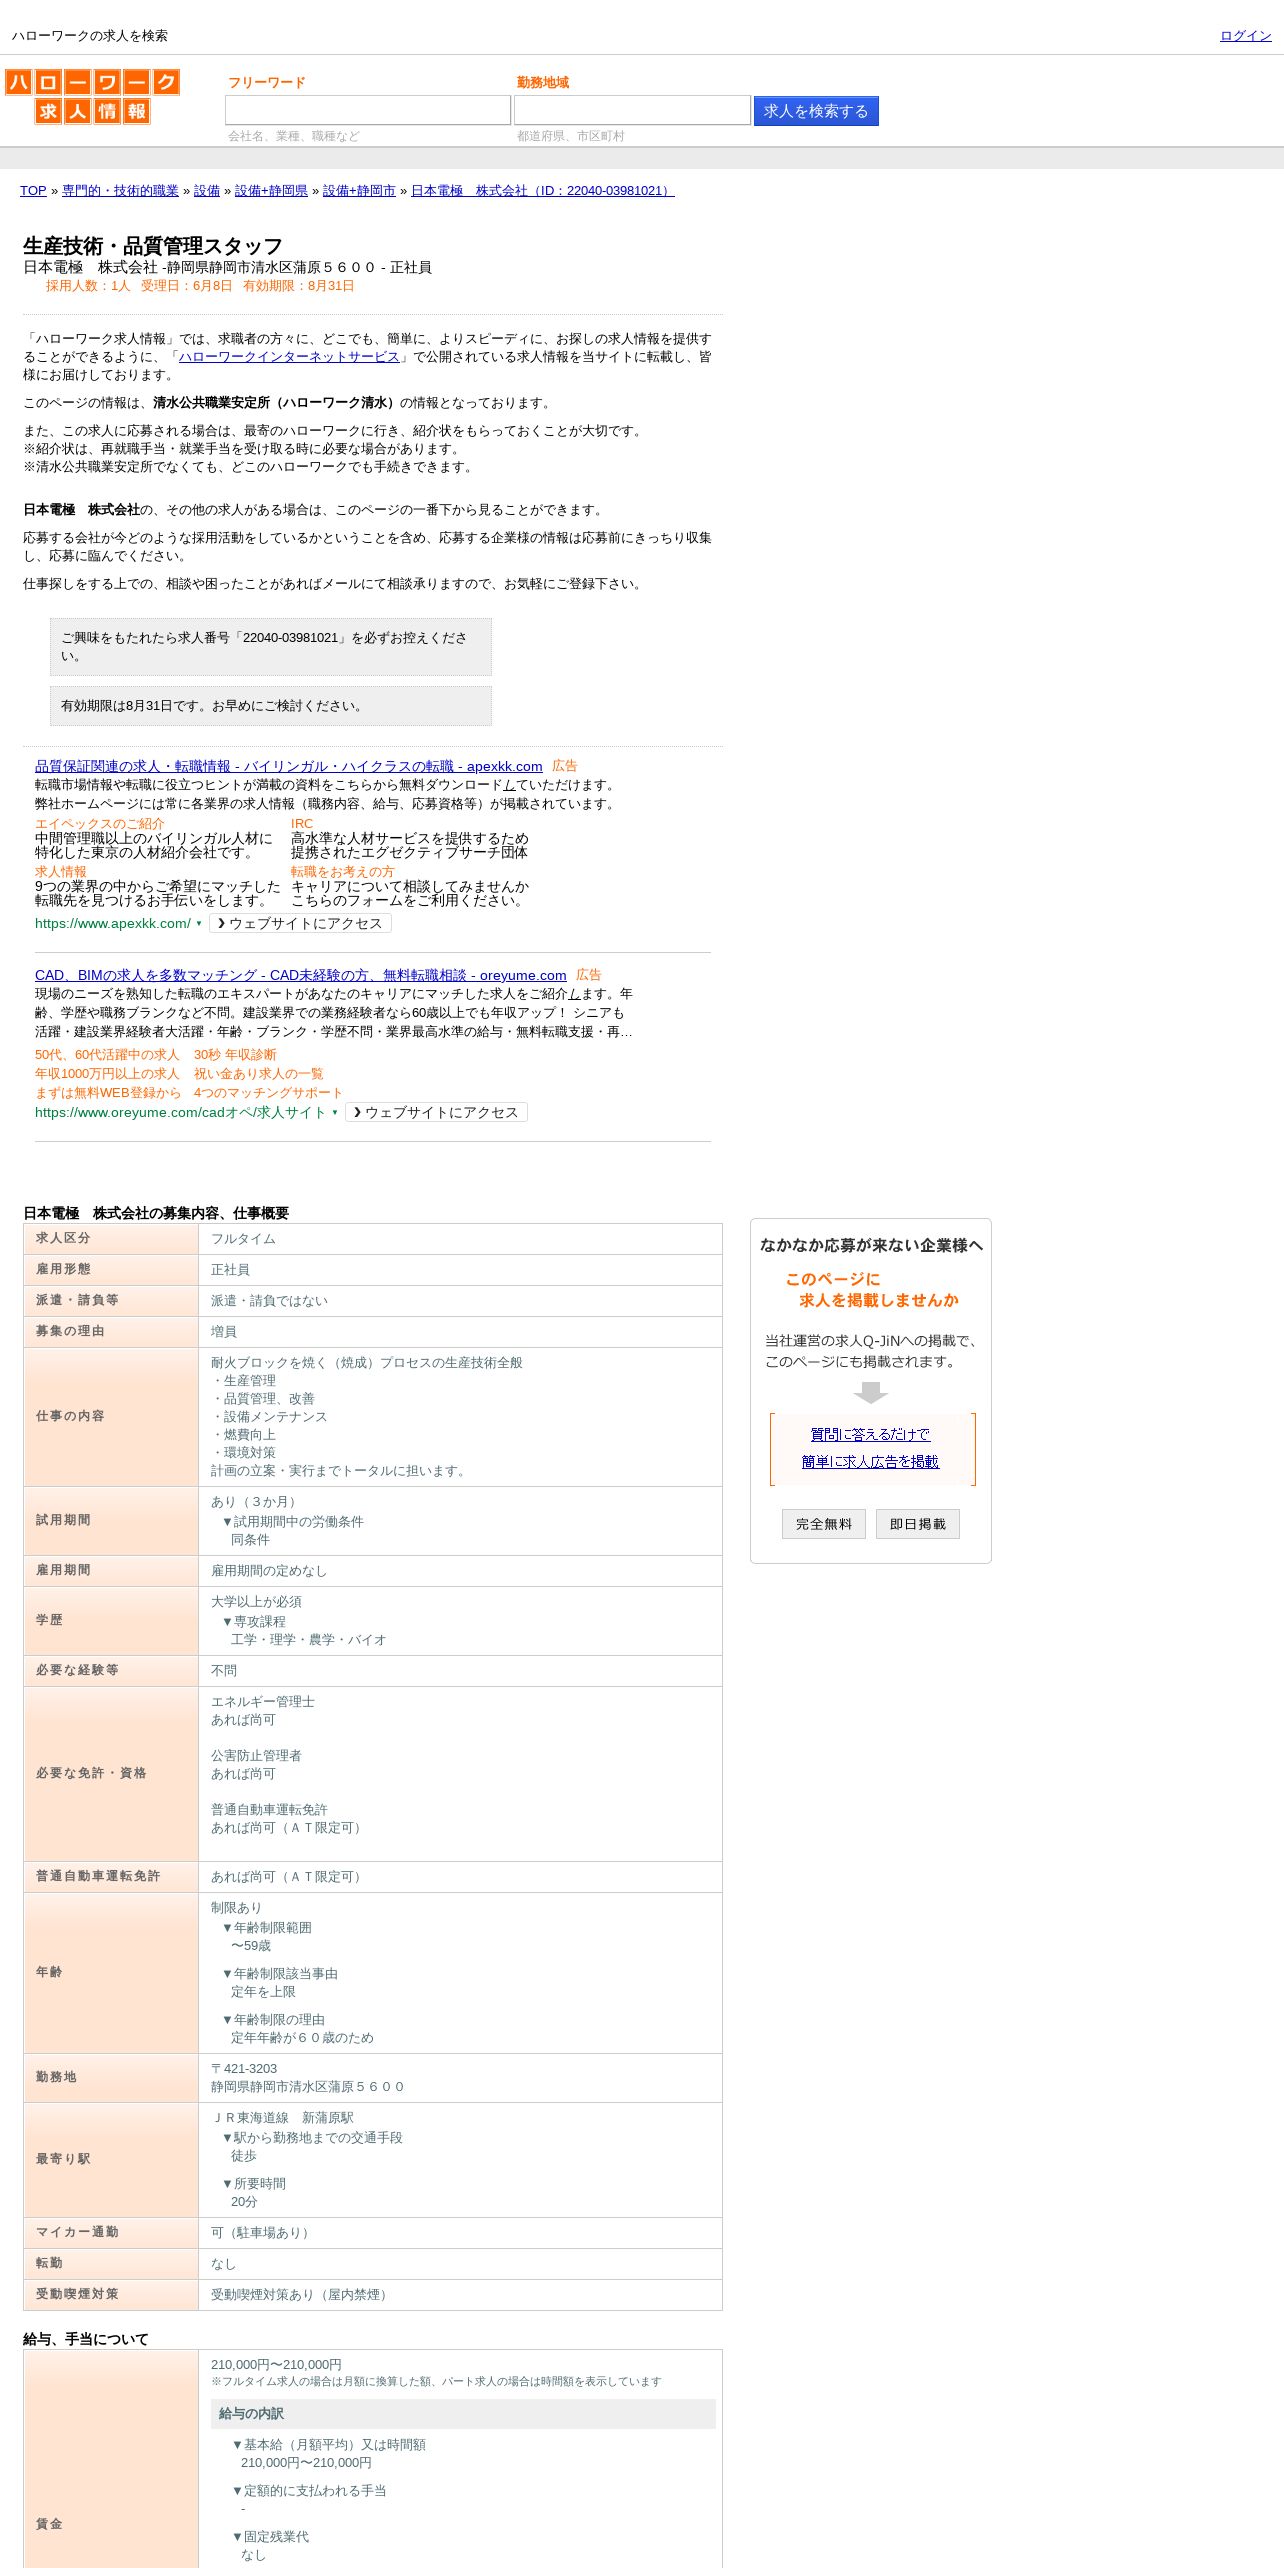The image size is (1284, 2568).
Task: Click the 正社員 value in 雇用形態 row
Action: click(230, 1270)
